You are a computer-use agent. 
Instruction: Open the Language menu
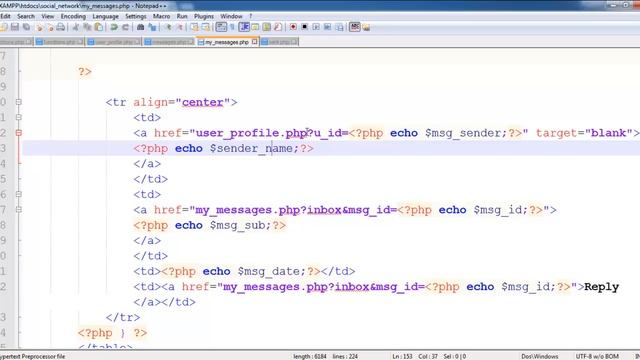(105, 16)
